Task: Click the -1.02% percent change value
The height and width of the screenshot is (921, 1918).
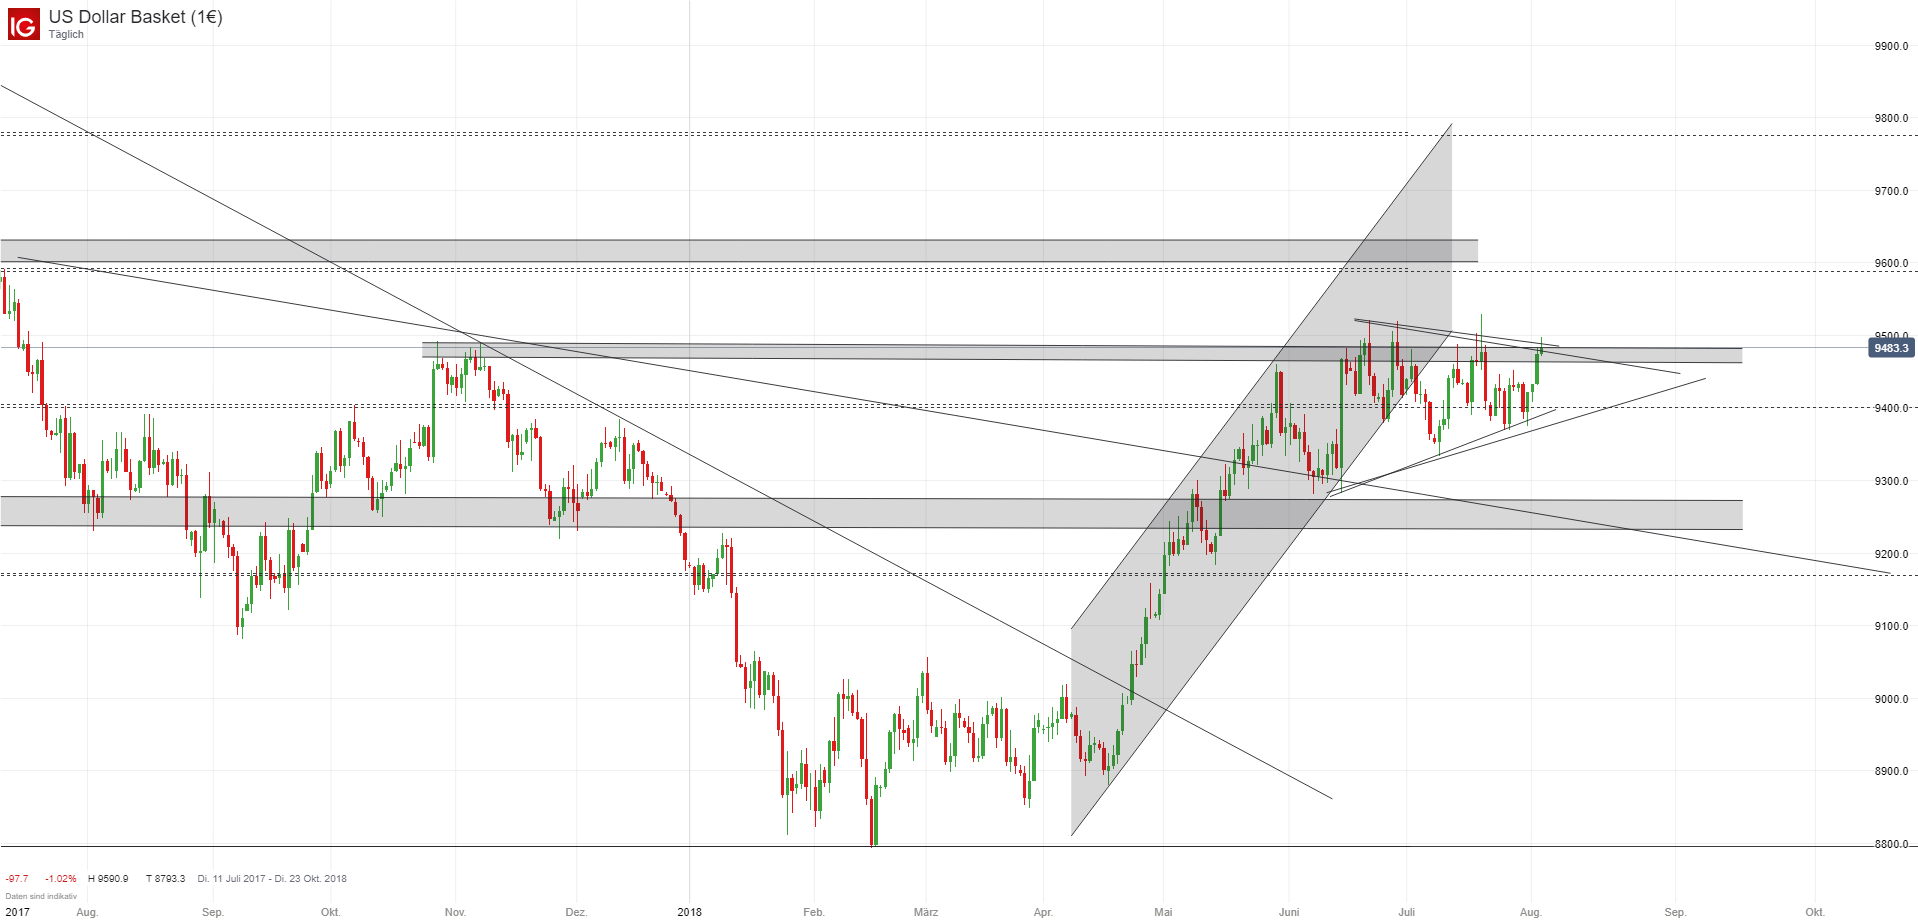Action: click(60, 879)
